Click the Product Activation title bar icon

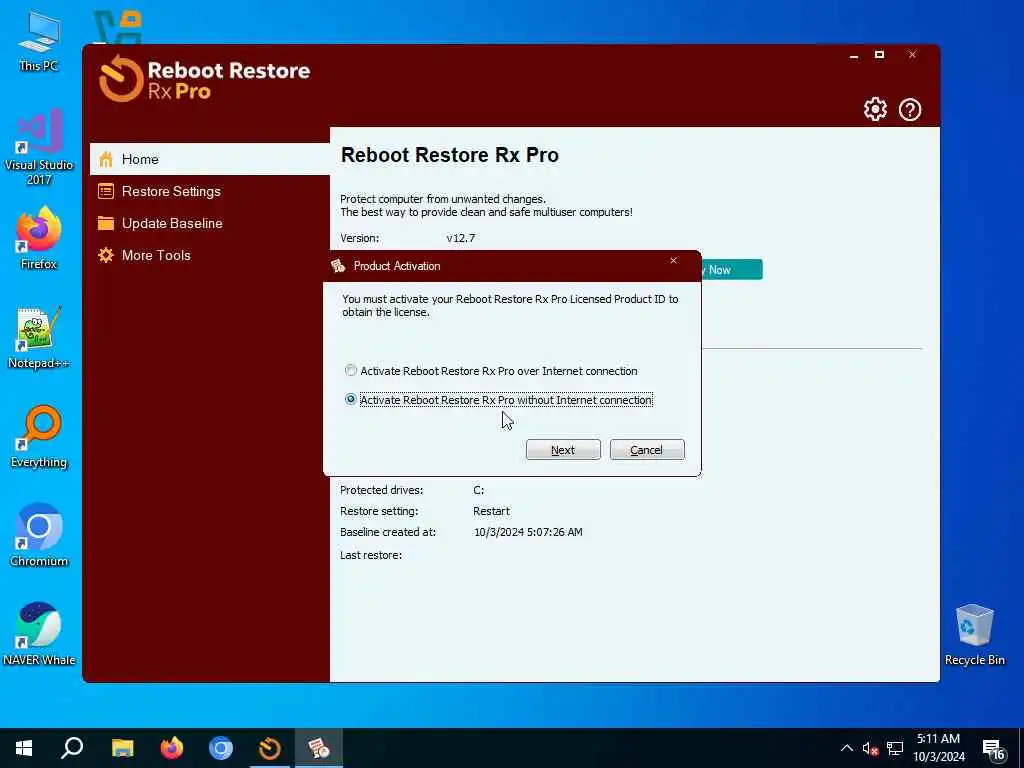coord(338,266)
